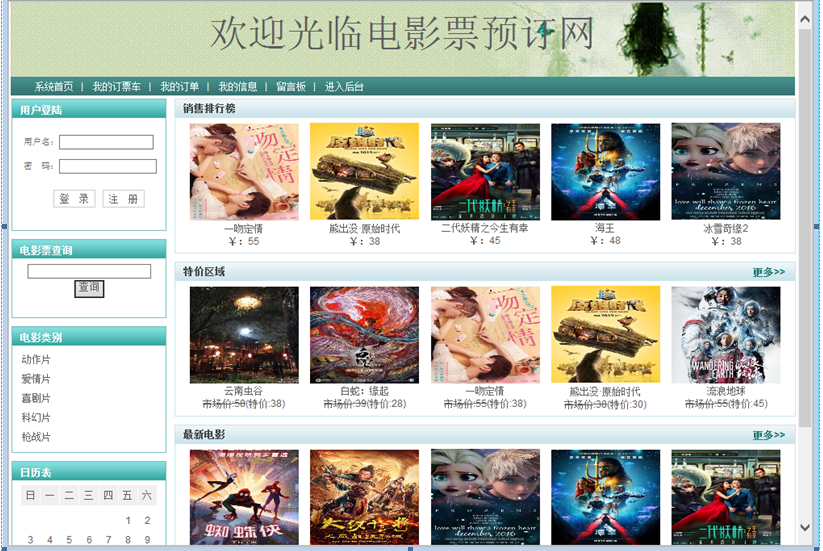Select the 爱情片 category

tap(36, 379)
